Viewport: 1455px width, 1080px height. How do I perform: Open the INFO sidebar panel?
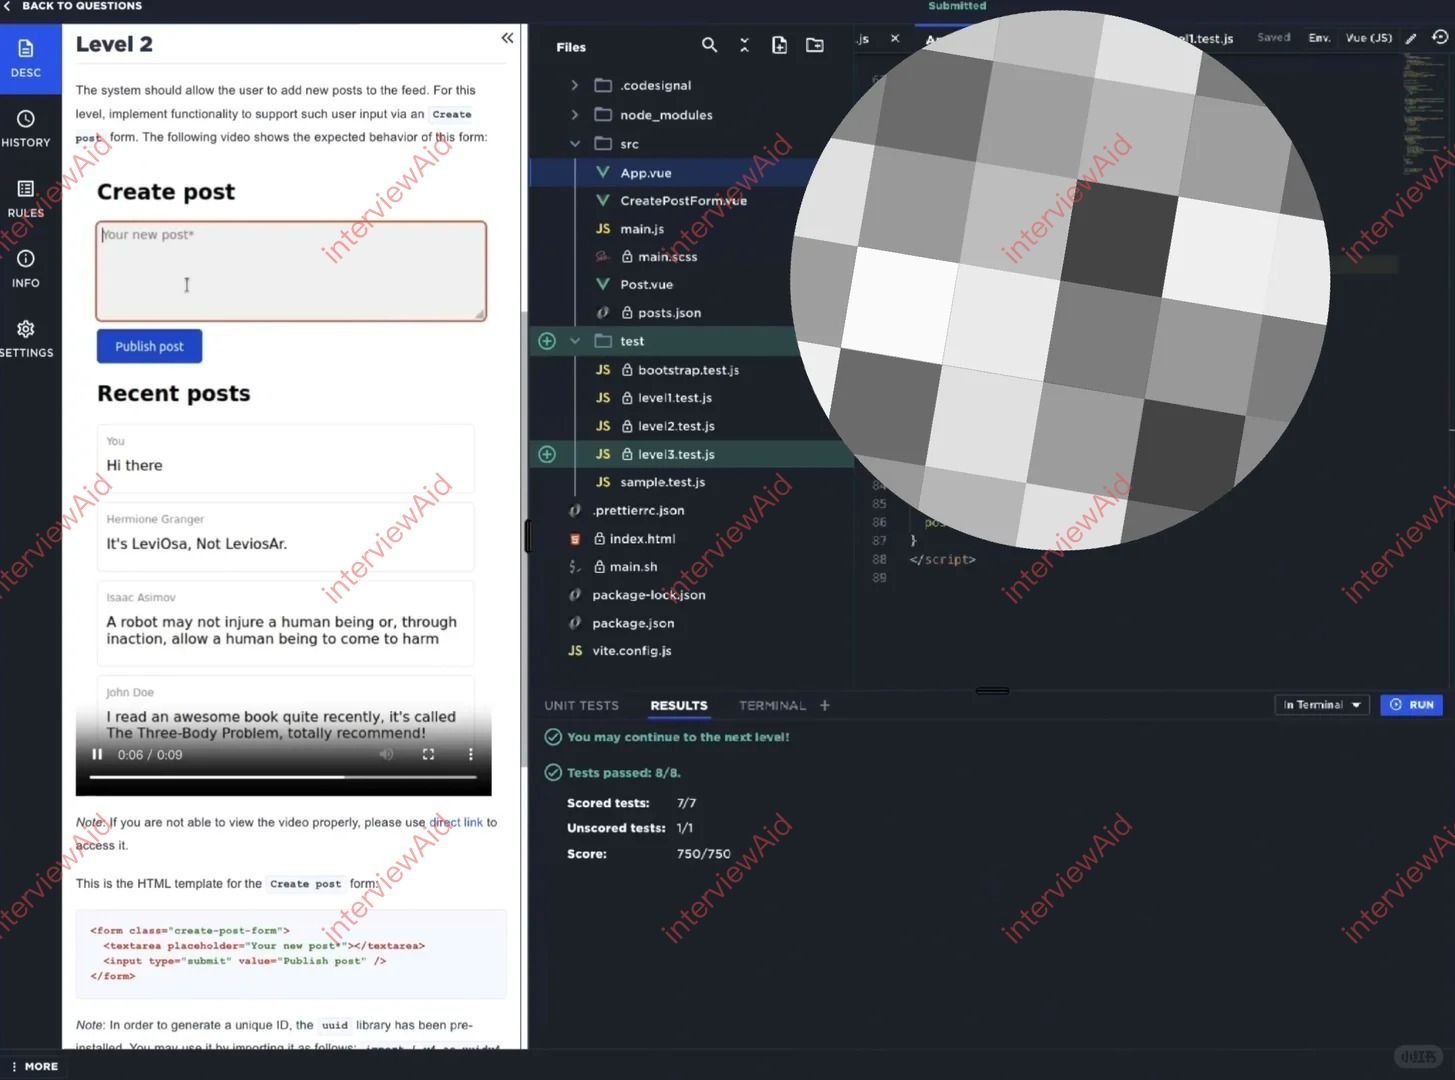[x=26, y=269]
